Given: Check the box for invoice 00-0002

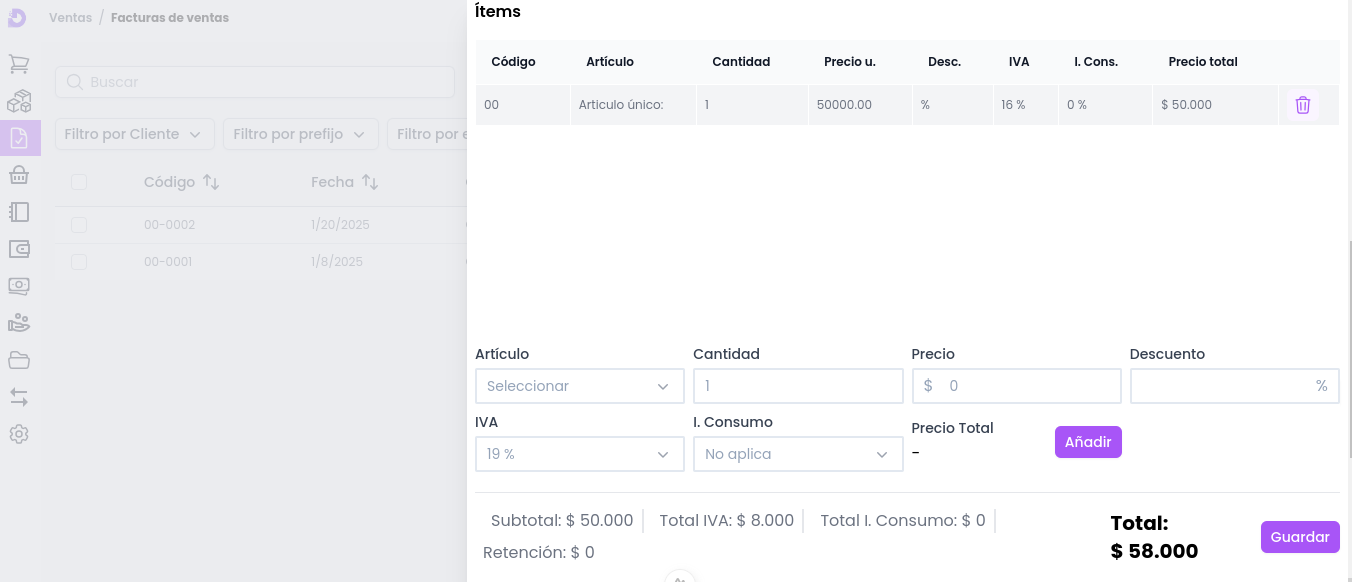Looking at the screenshot, I should 79,225.
